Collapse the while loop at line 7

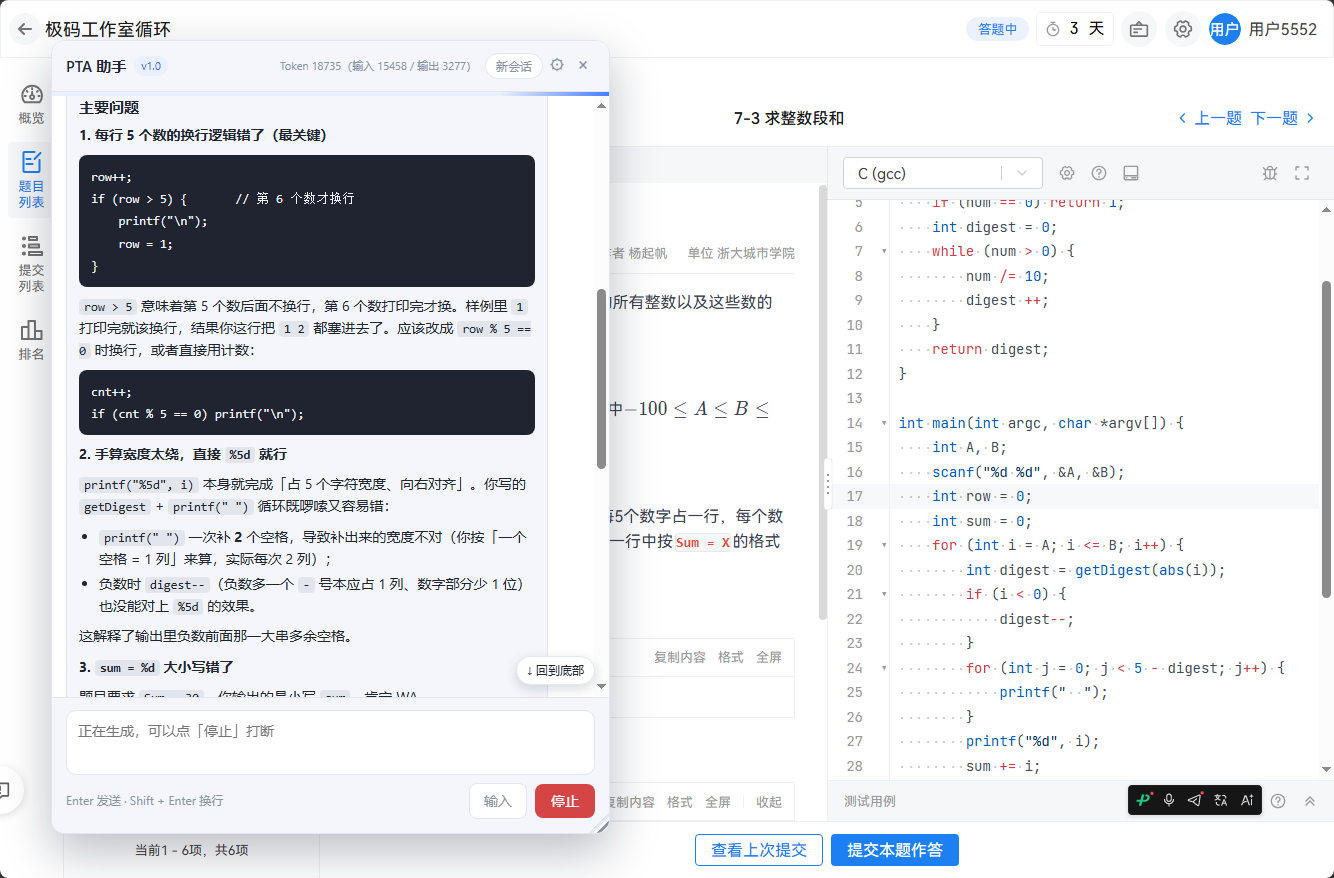coord(884,251)
